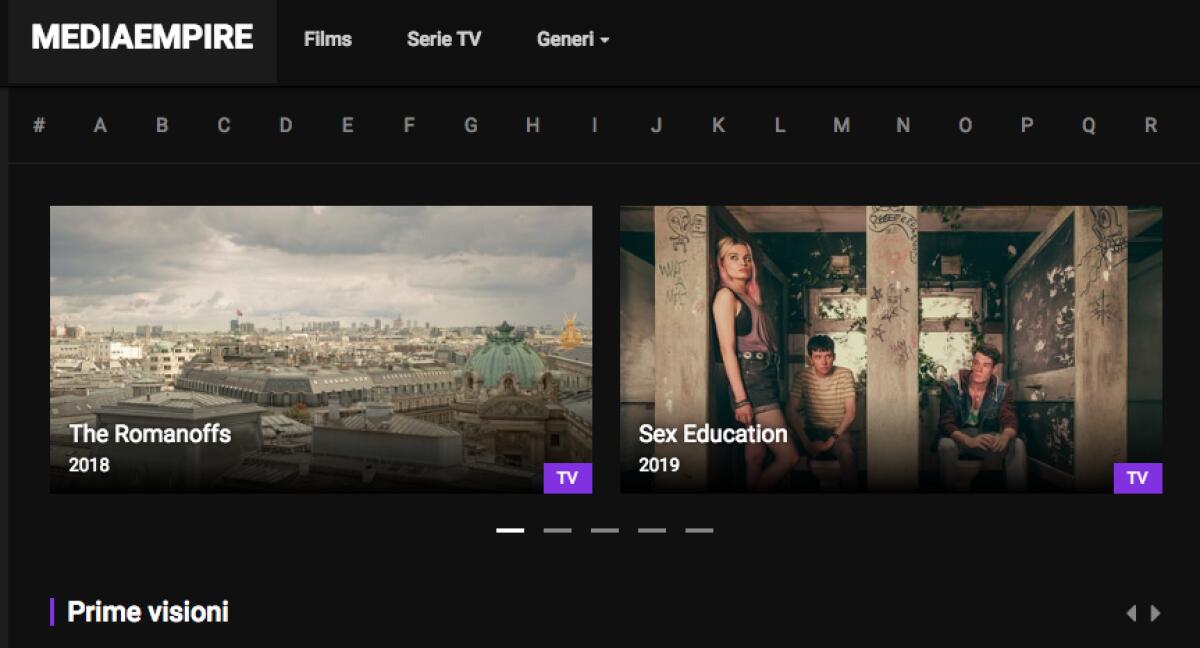Click the MEDIAEMPIRE logo
1200x648 pixels.
(142, 38)
